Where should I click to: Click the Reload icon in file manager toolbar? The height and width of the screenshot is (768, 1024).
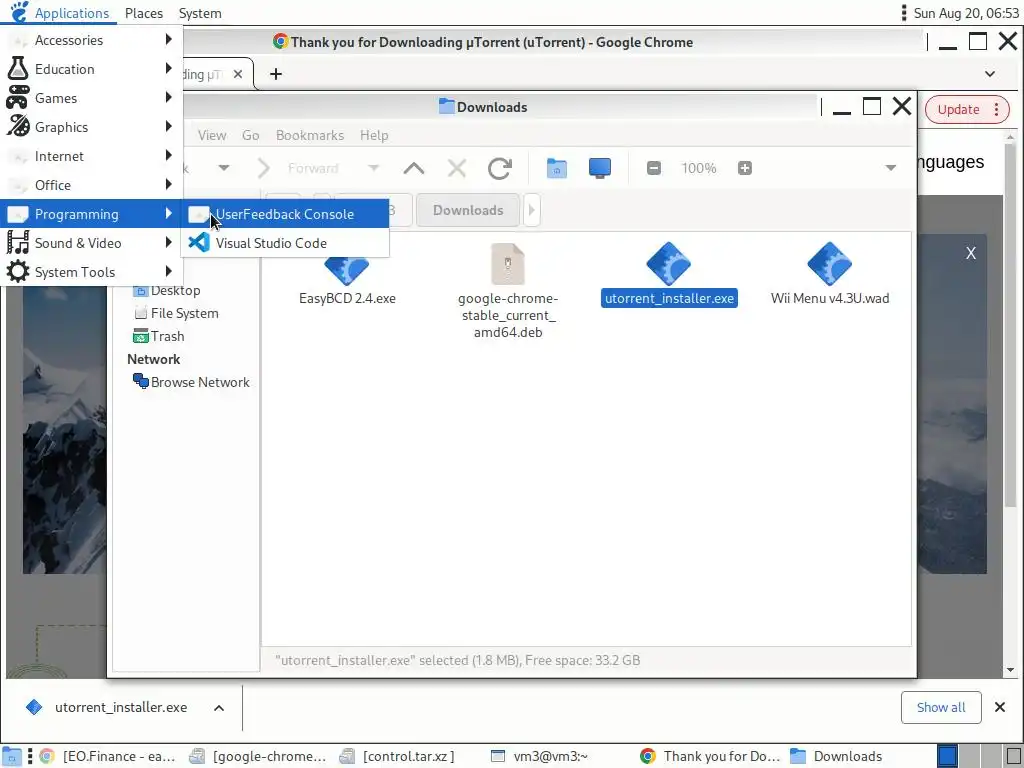(500, 168)
